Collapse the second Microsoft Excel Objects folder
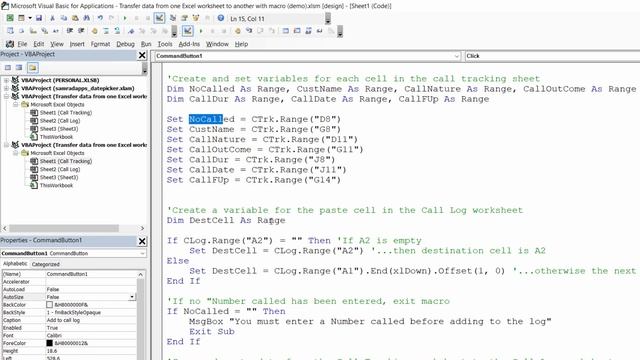Screen dimensions: 640x360 [16, 153]
